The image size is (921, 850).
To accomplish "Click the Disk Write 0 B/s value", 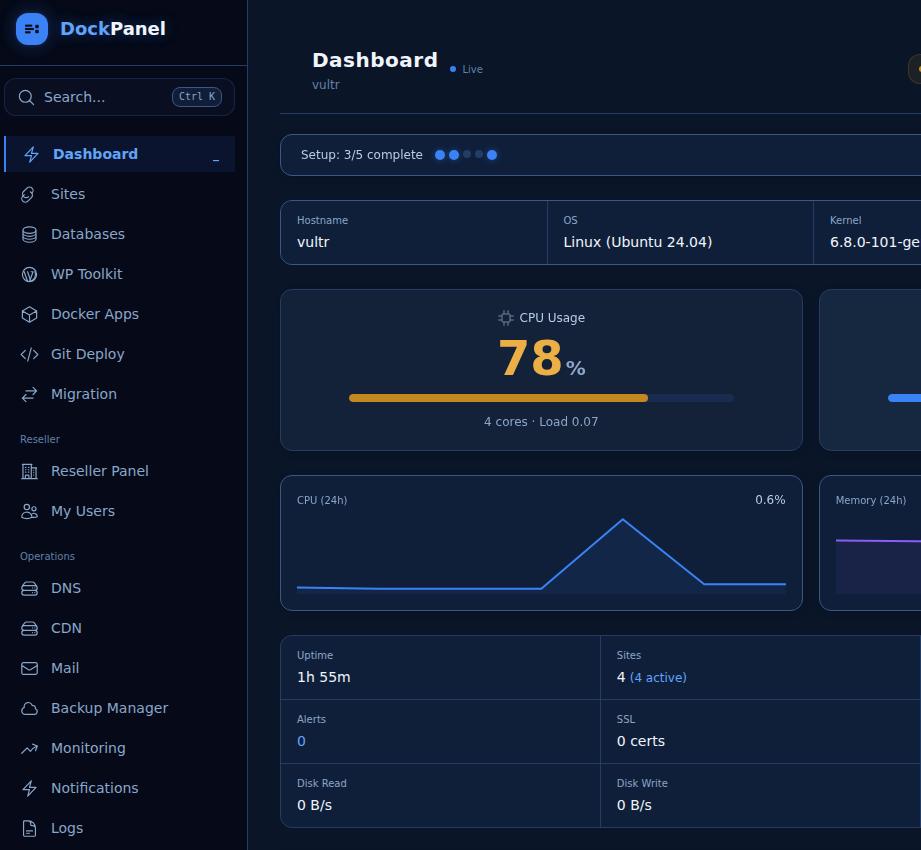I will click(x=634, y=805).
